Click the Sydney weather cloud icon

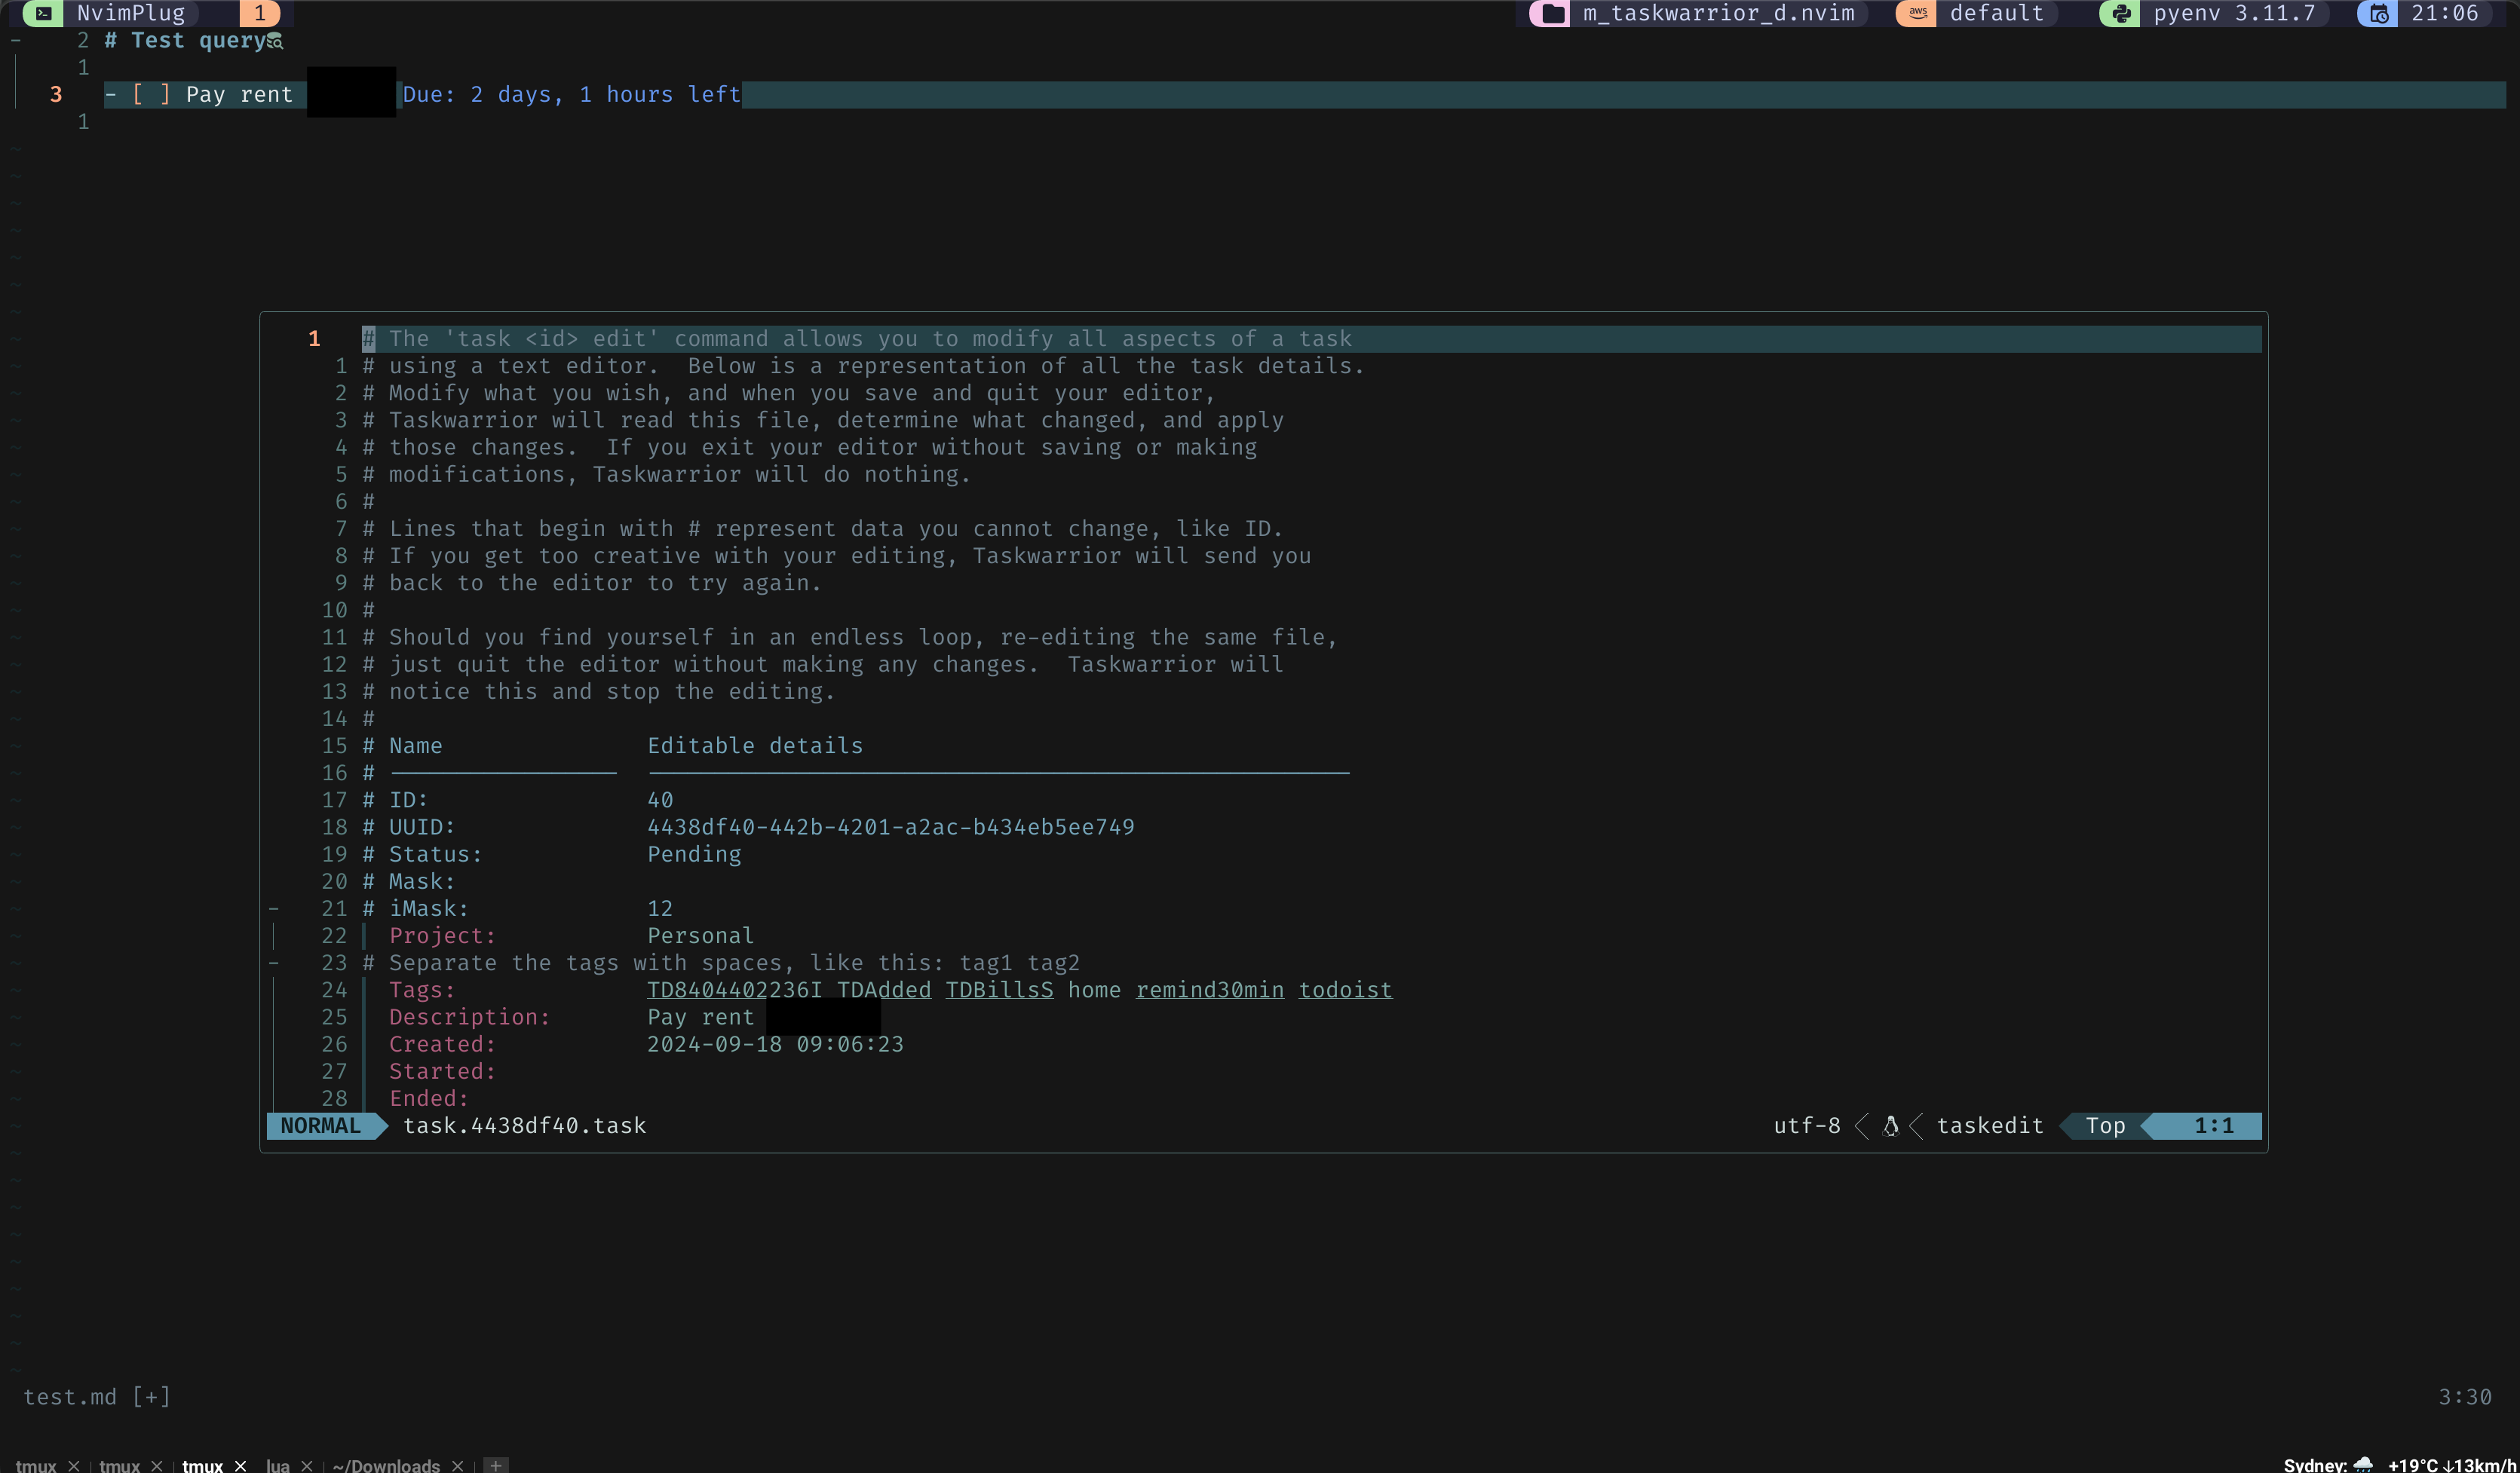click(x=2363, y=1464)
